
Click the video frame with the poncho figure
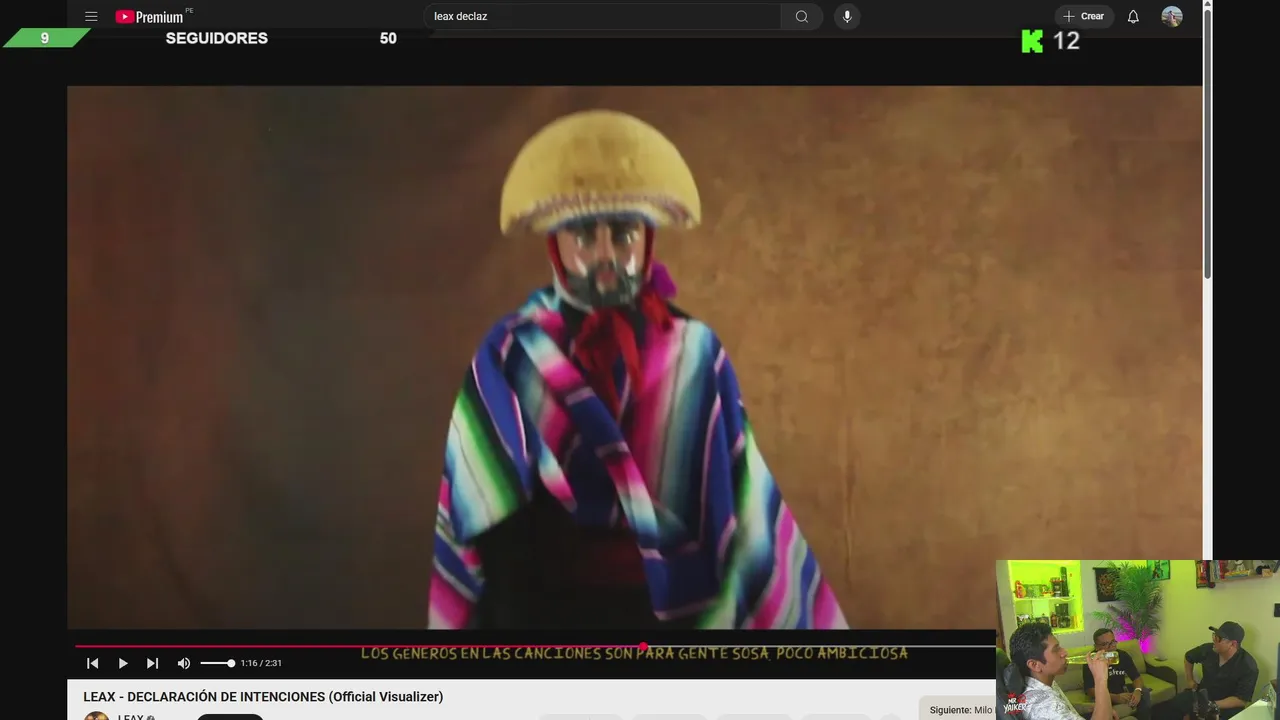(634, 357)
